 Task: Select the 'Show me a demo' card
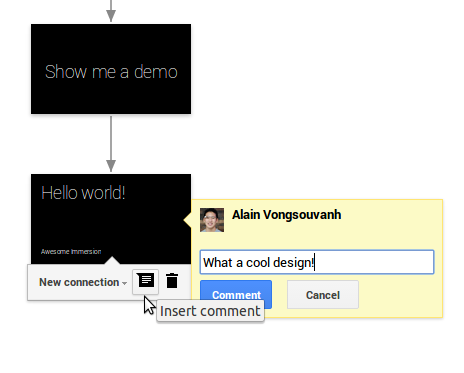(x=111, y=69)
